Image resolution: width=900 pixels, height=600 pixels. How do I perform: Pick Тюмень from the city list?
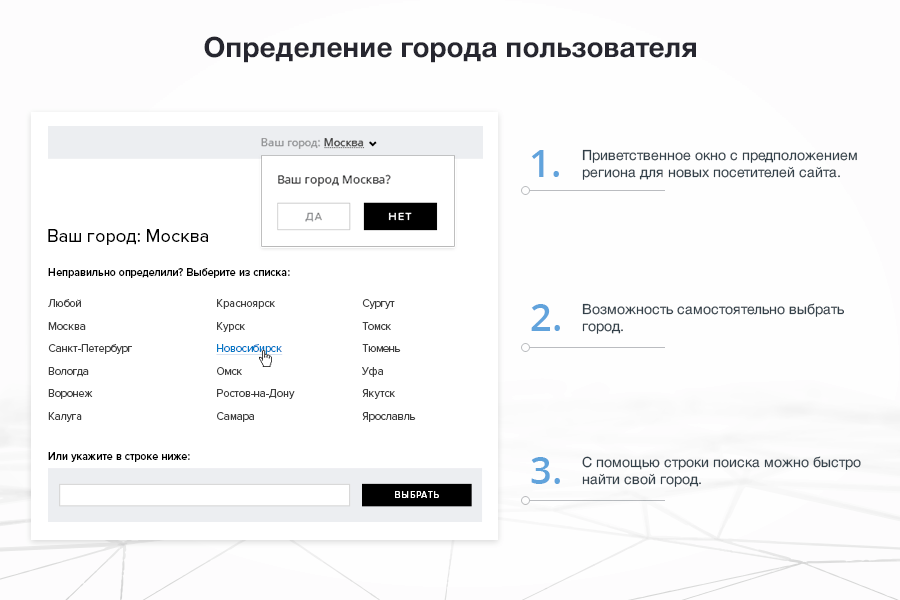(380, 348)
